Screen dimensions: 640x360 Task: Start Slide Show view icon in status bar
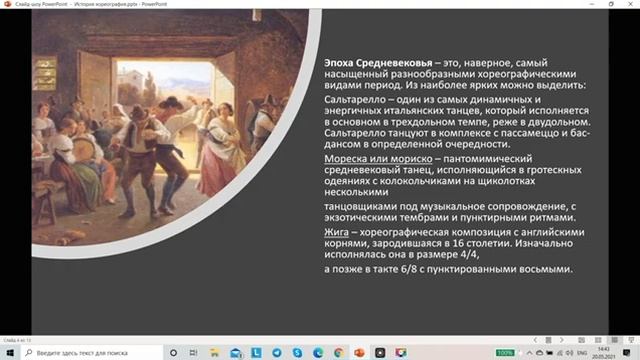click(x=631, y=340)
